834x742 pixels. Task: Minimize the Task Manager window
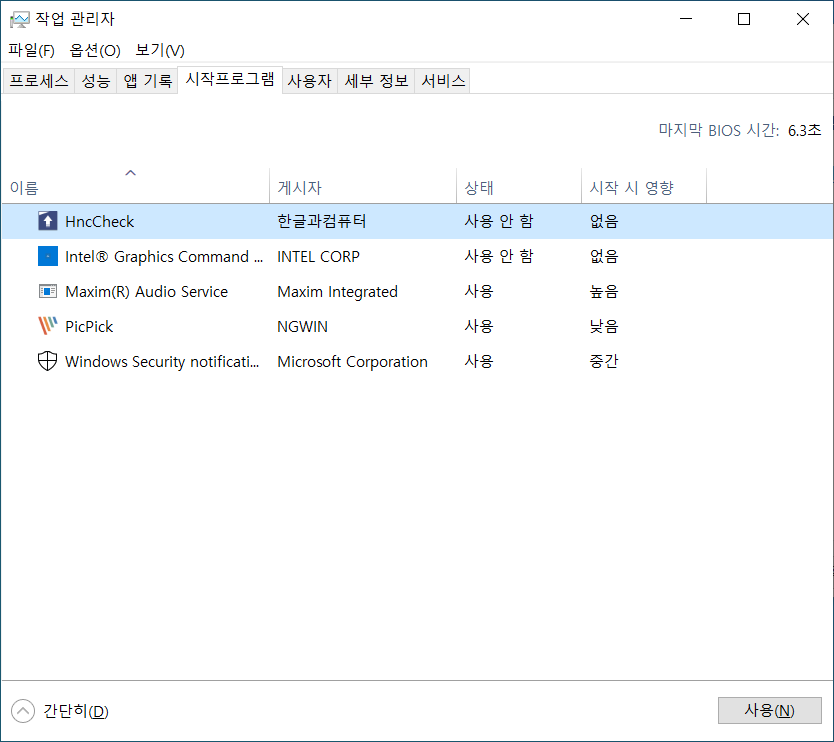[x=686, y=19]
